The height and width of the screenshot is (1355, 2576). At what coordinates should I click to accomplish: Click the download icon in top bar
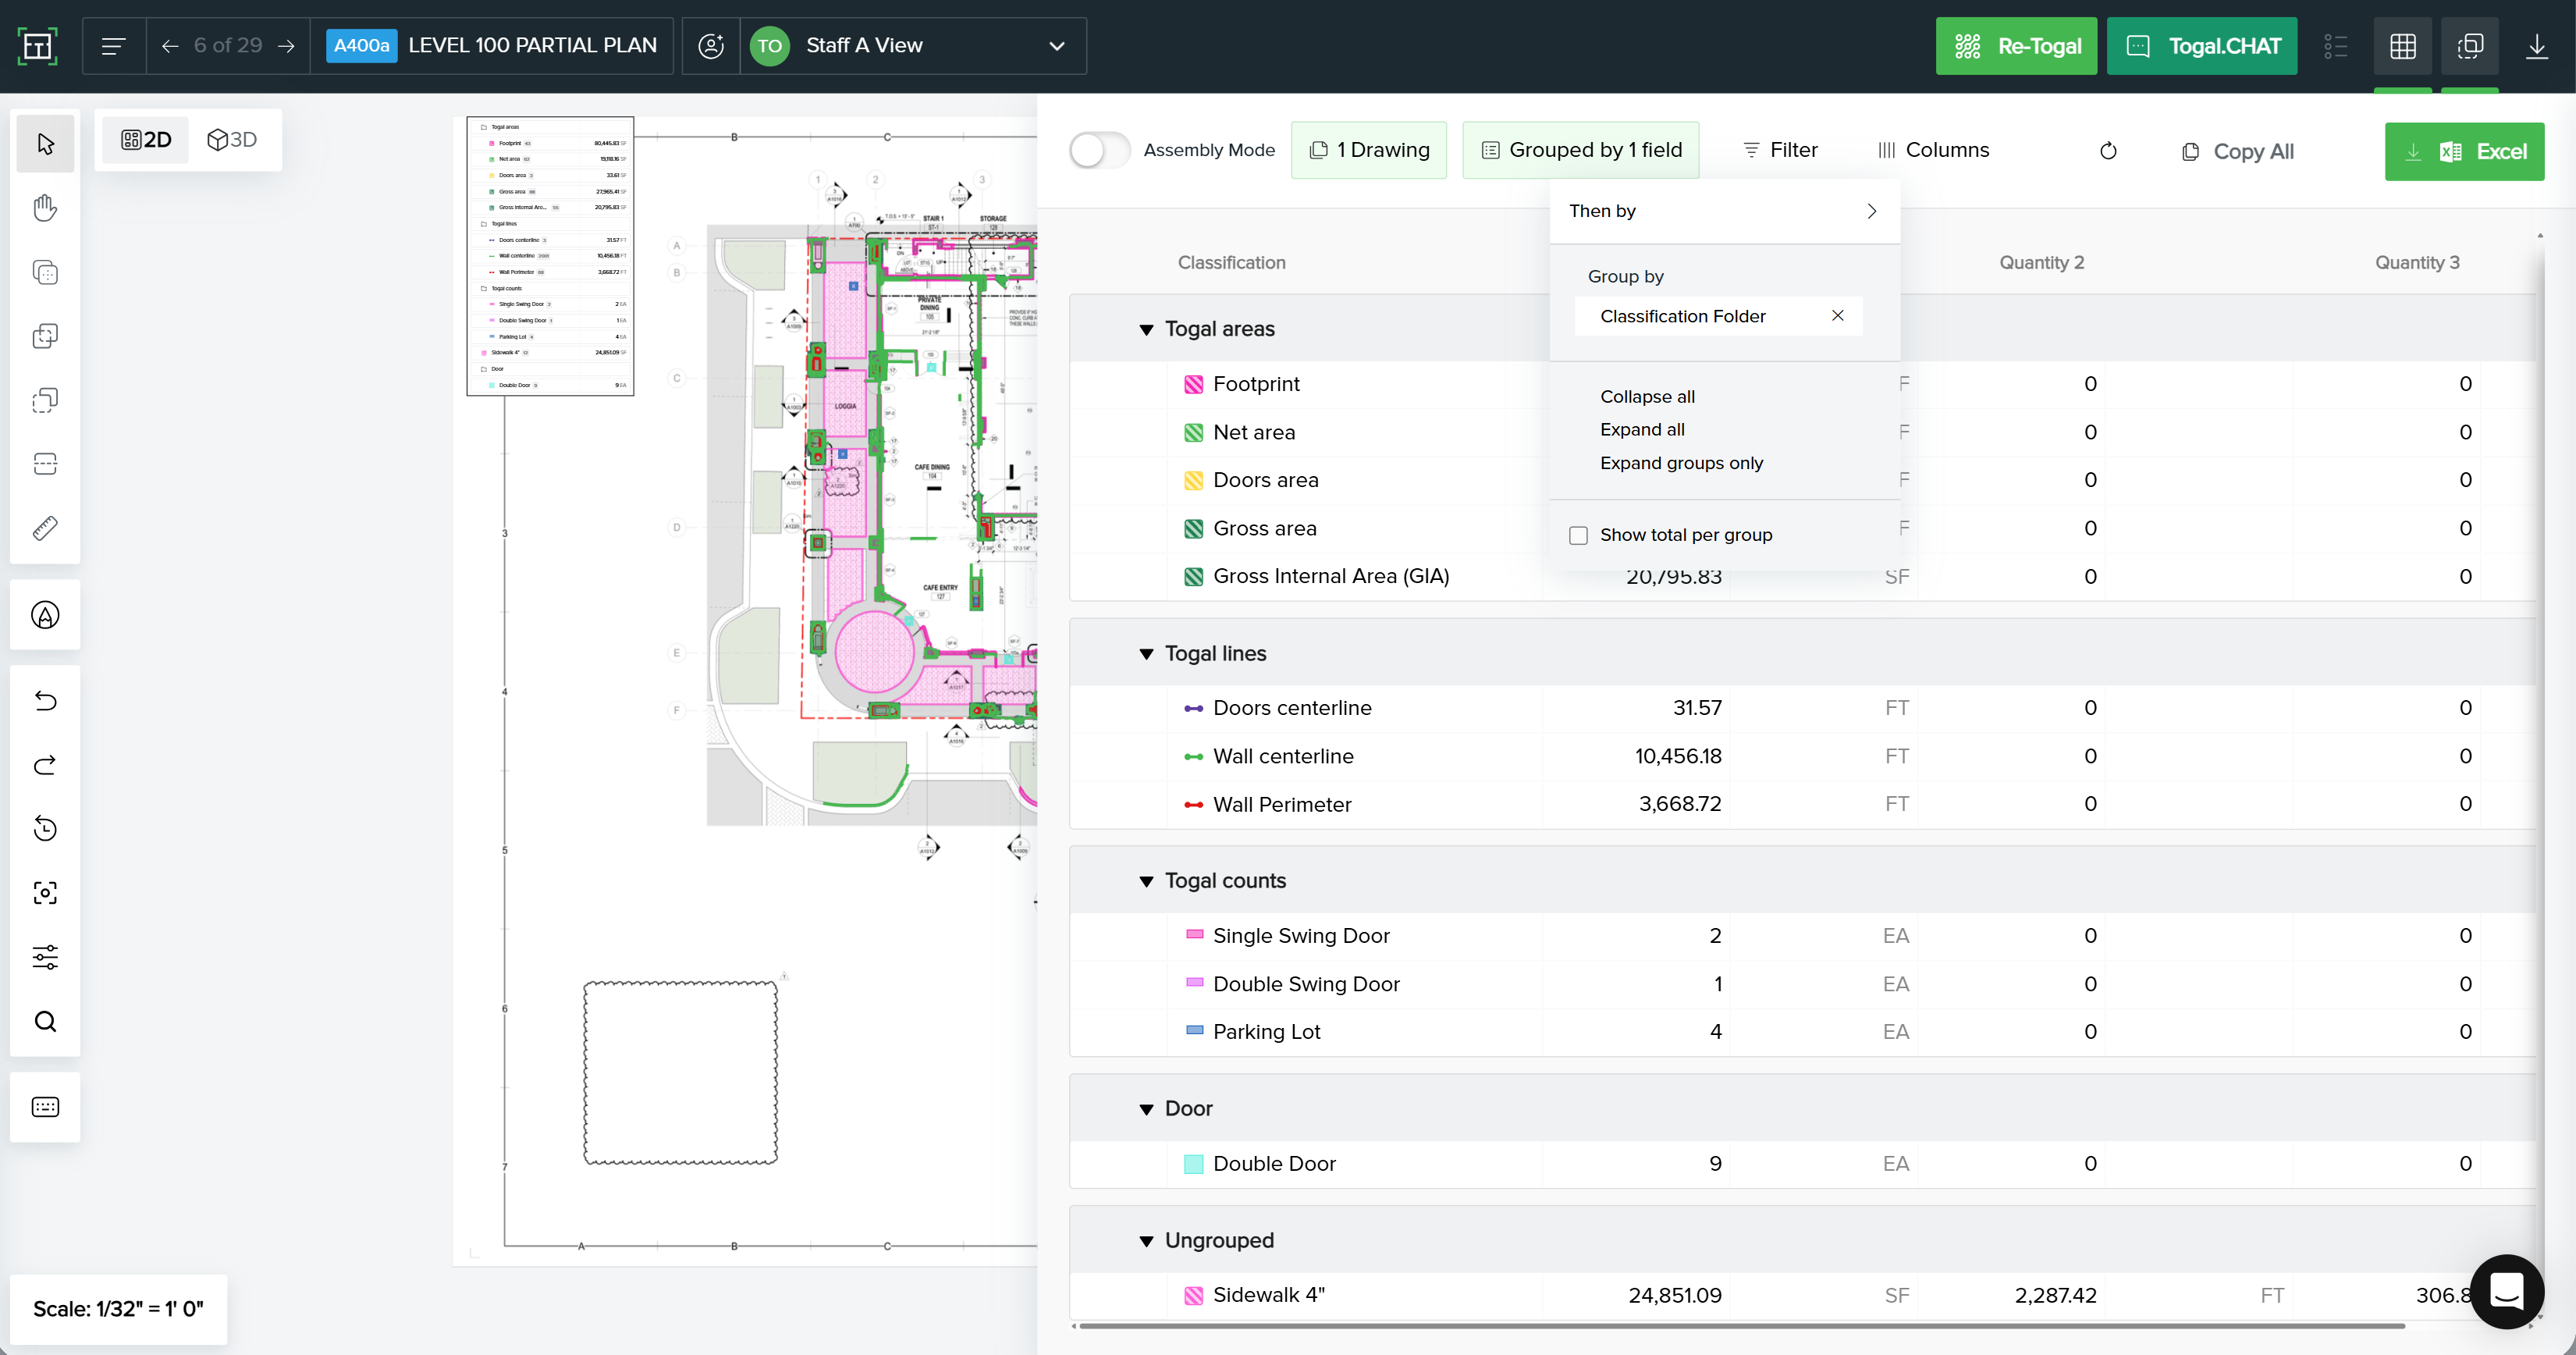click(x=2537, y=46)
